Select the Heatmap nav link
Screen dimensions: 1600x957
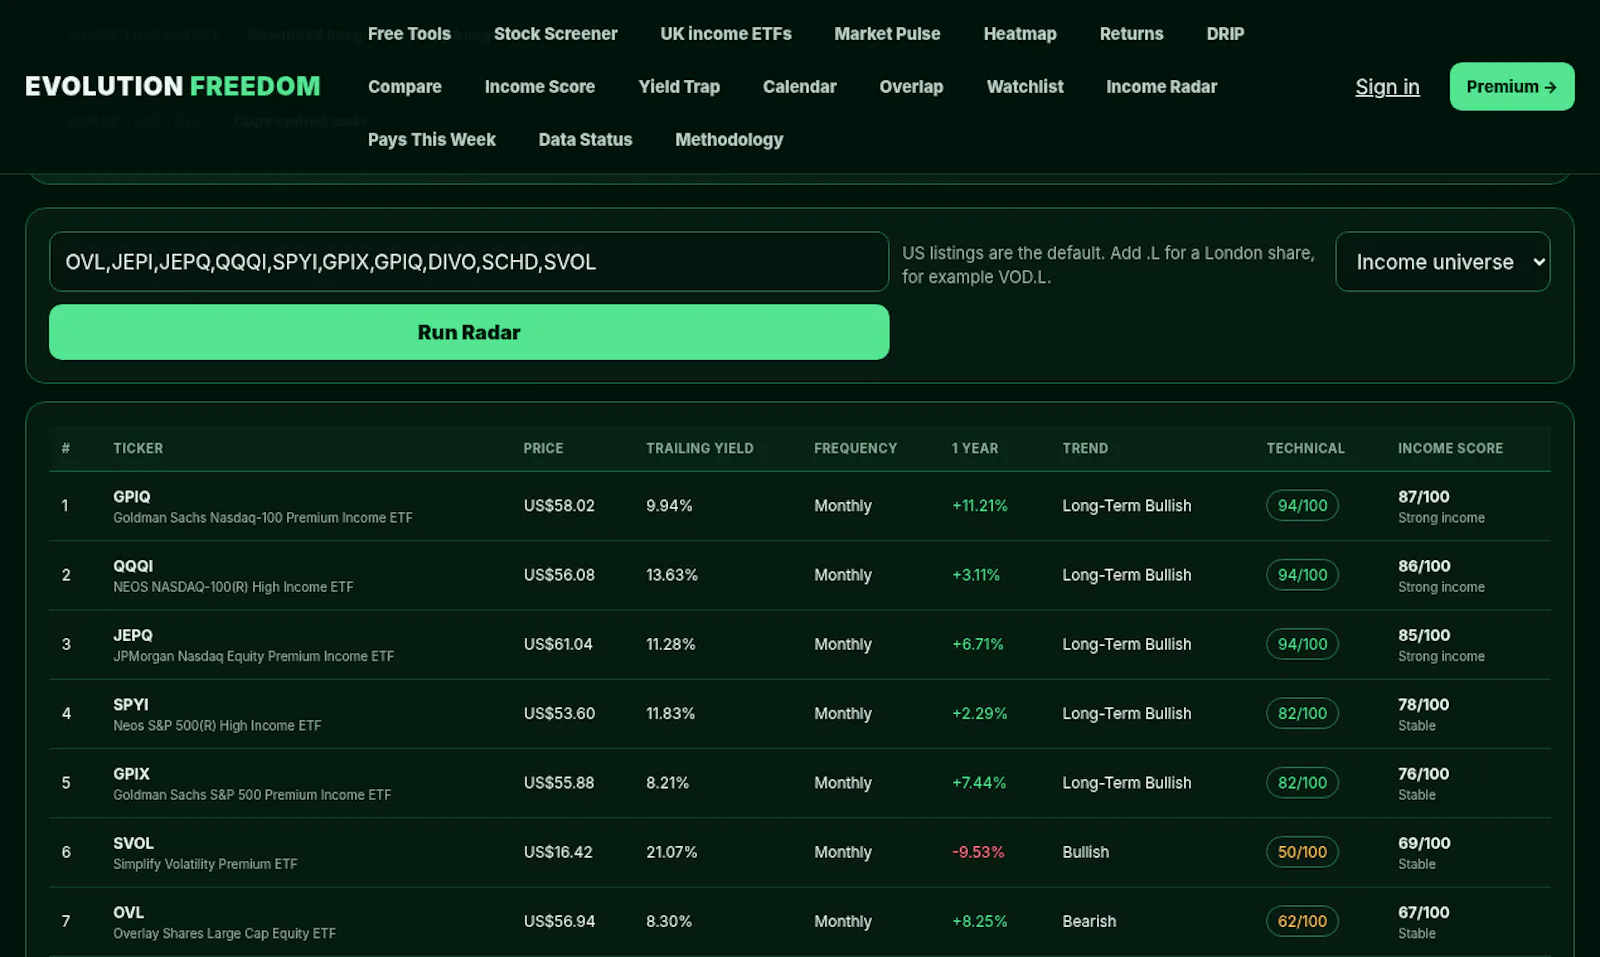(x=1020, y=34)
